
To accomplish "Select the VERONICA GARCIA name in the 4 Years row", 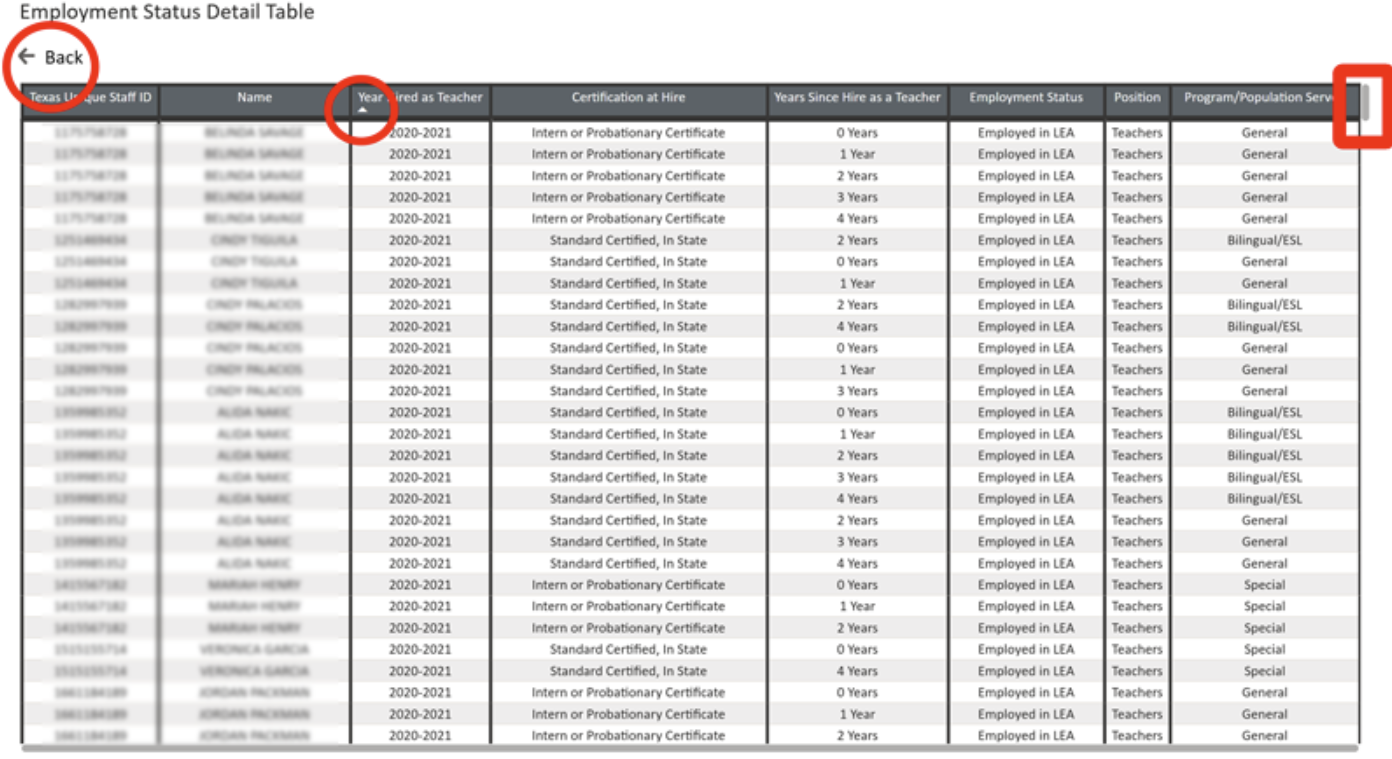I will pyautogui.click(x=255, y=671).
